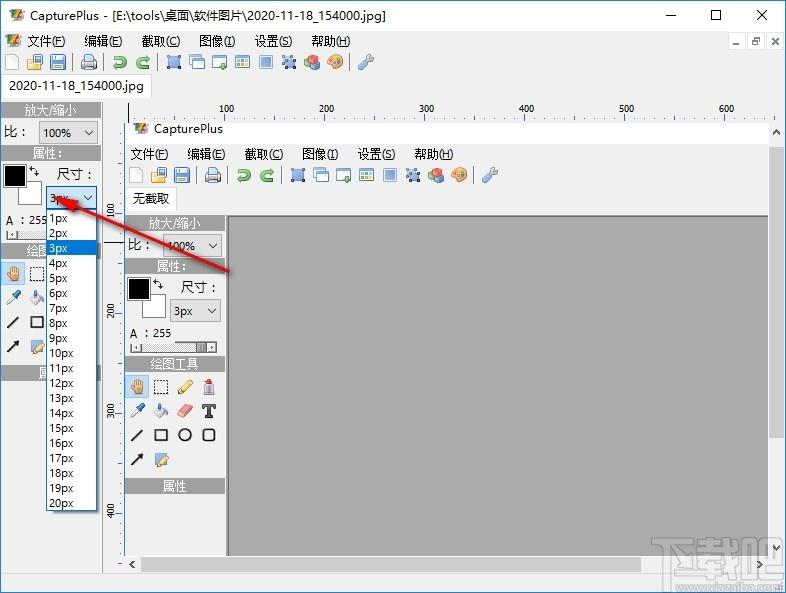
Task: Open the 截取(C) capture menu
Action: 160,41
